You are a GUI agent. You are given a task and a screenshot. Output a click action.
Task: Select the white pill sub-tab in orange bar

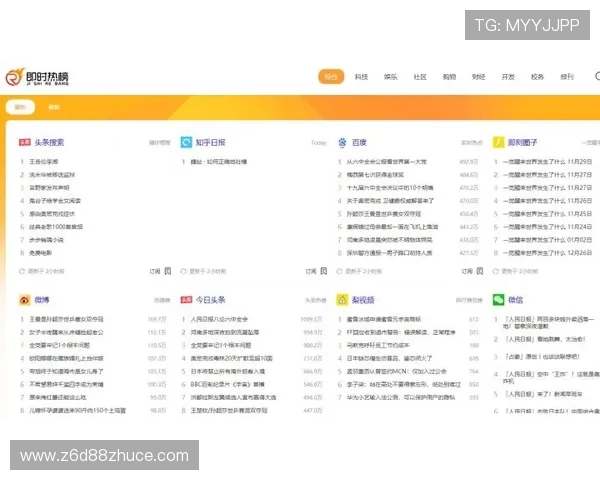[x=20, y=107]
